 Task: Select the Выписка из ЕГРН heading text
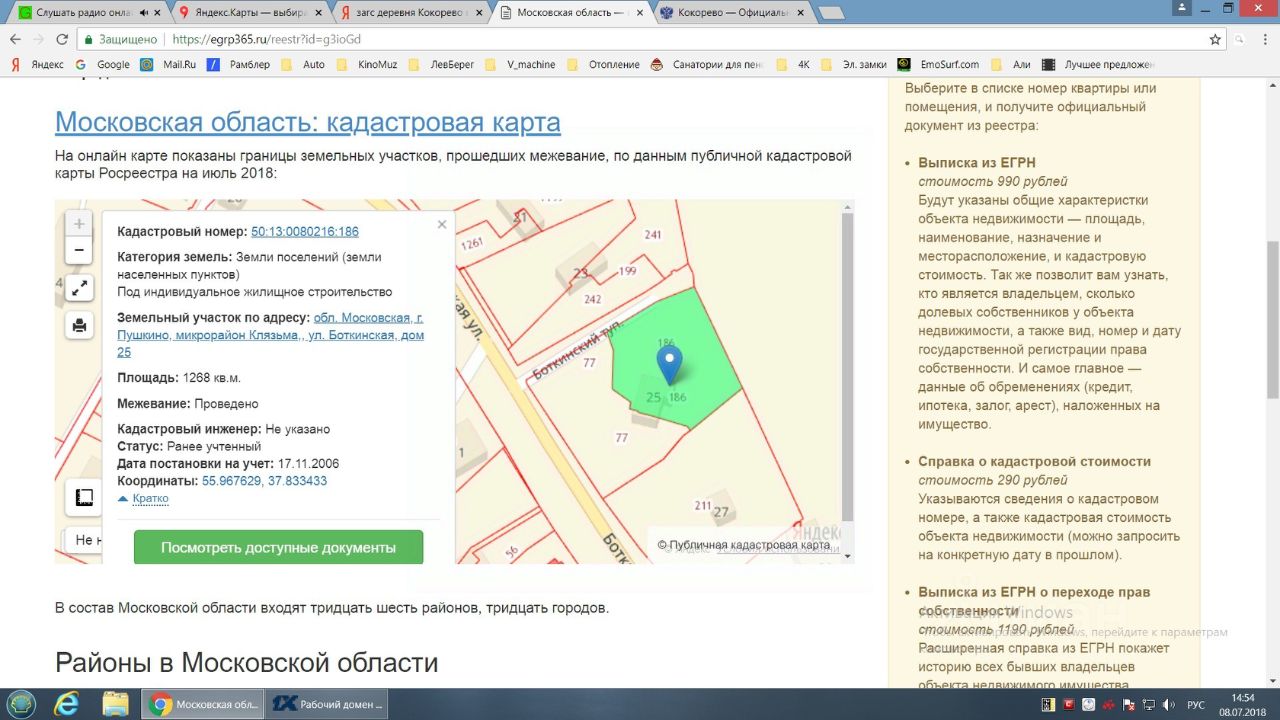(x=977, y=162)
